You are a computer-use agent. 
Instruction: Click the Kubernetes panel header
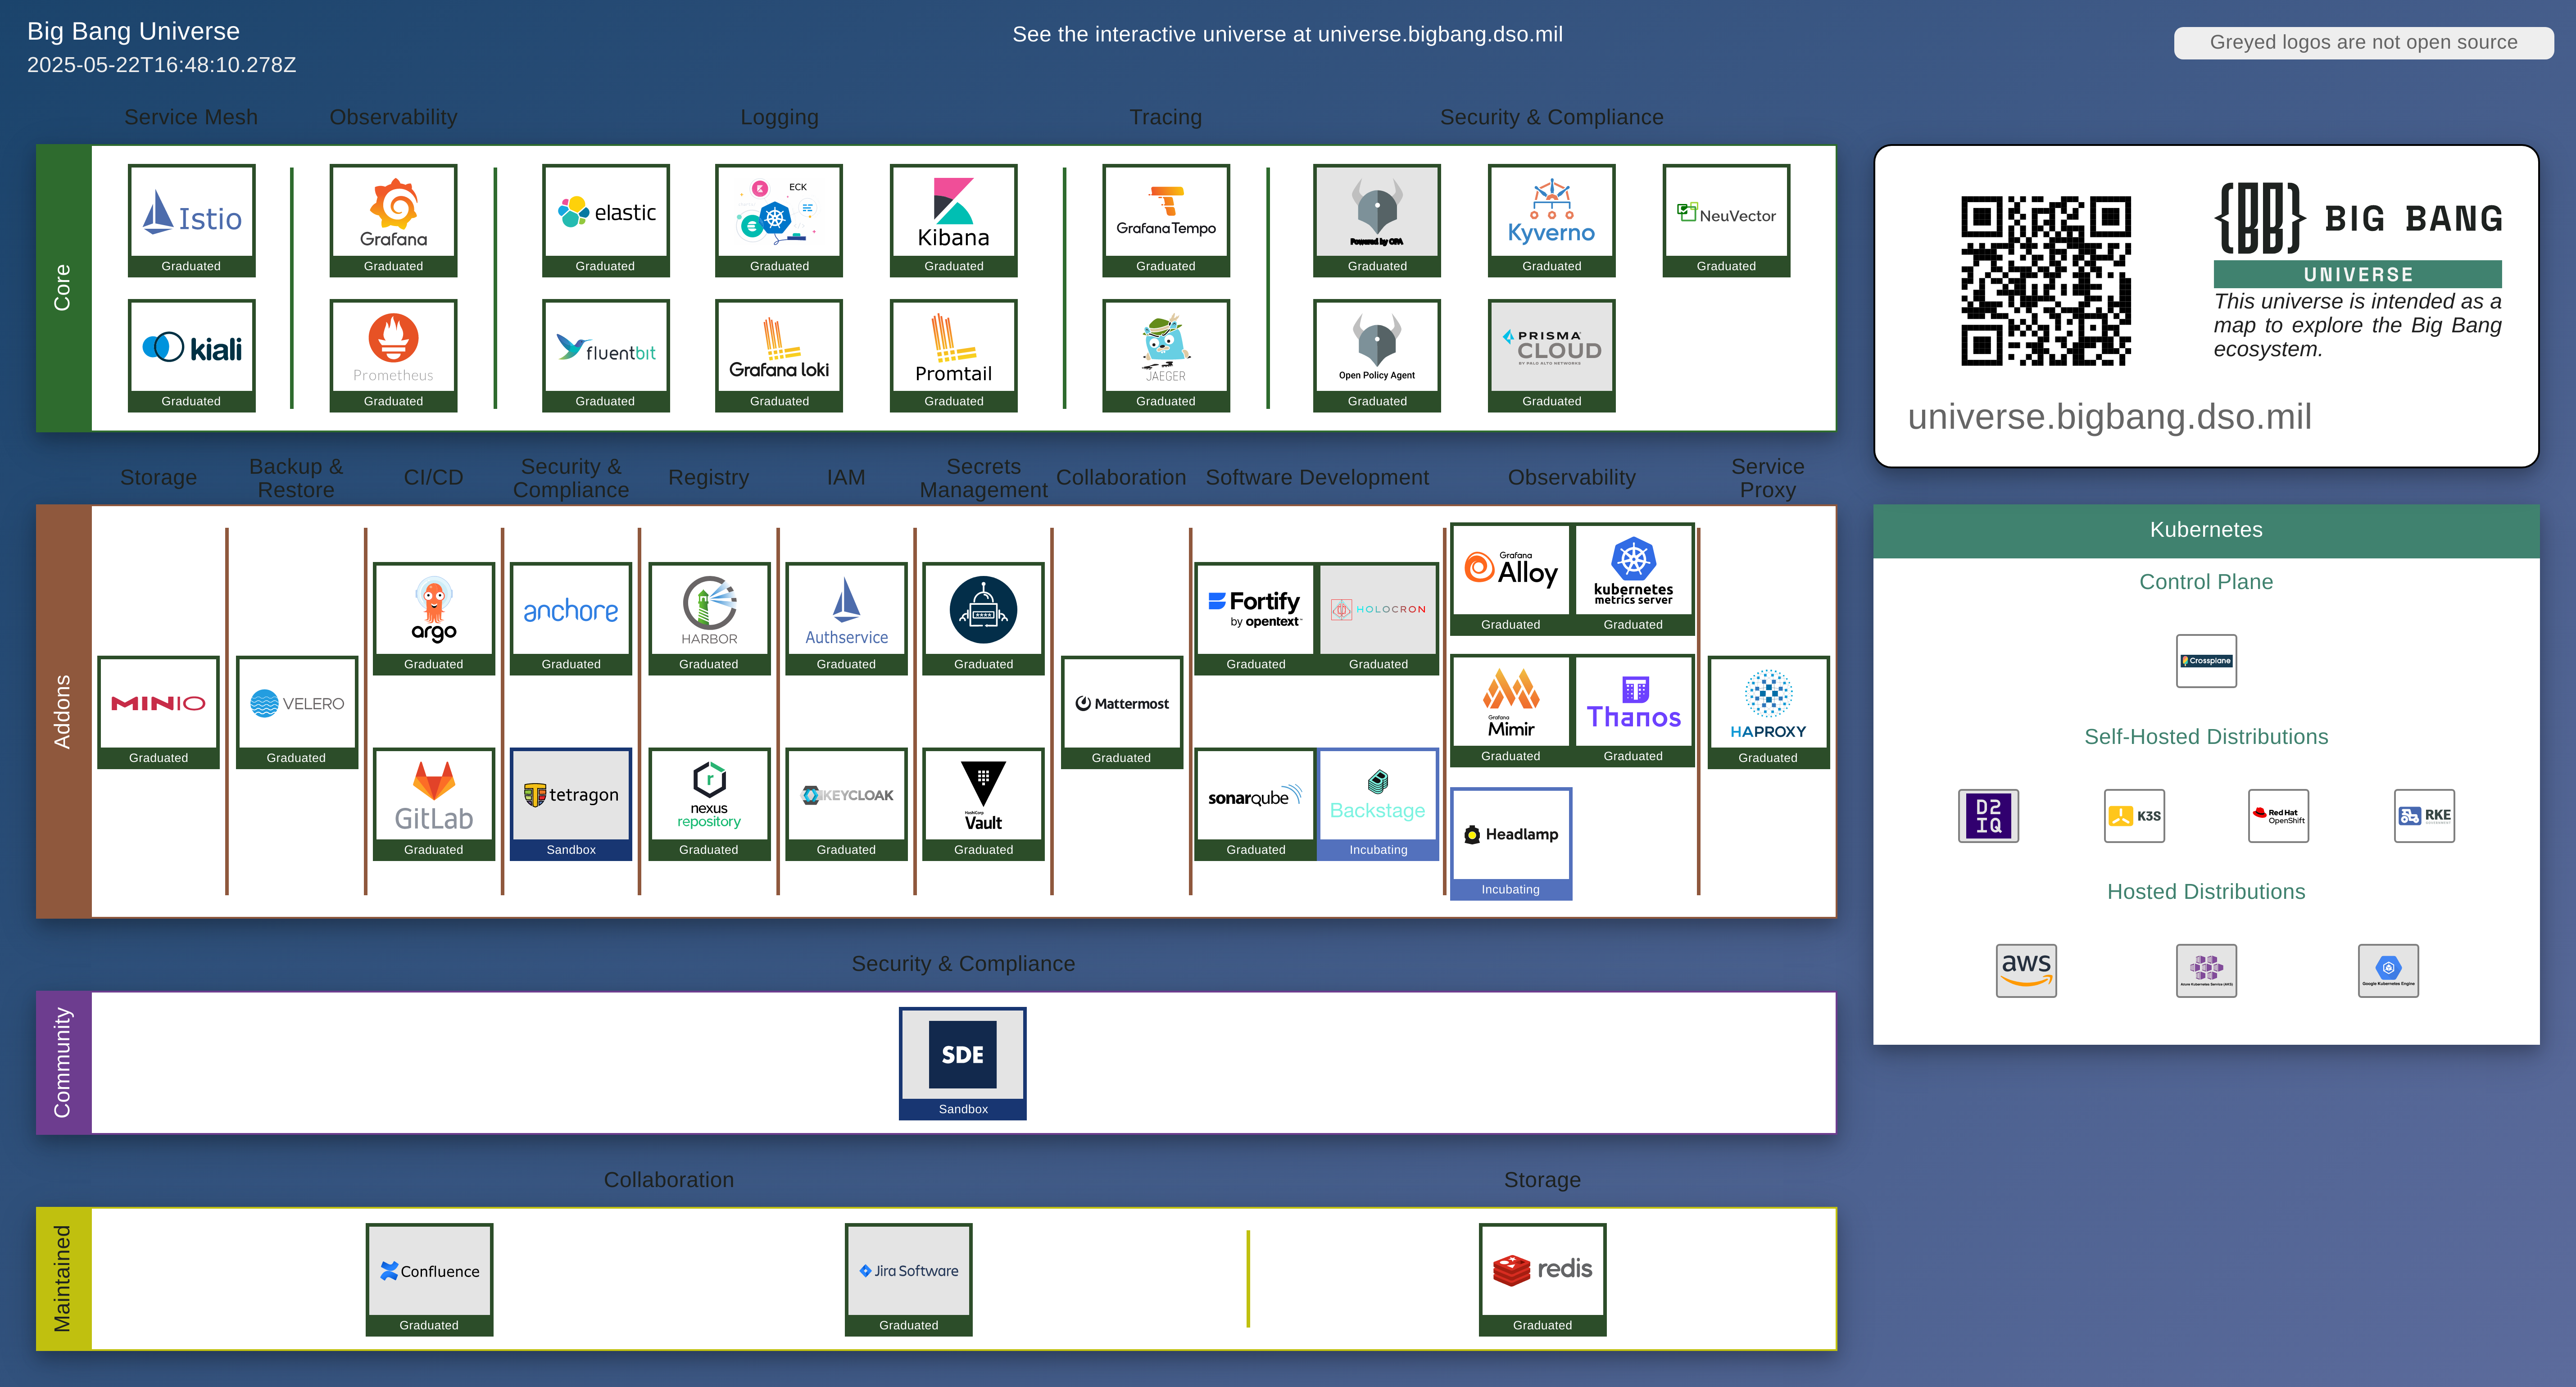[x=2206, y=530]
